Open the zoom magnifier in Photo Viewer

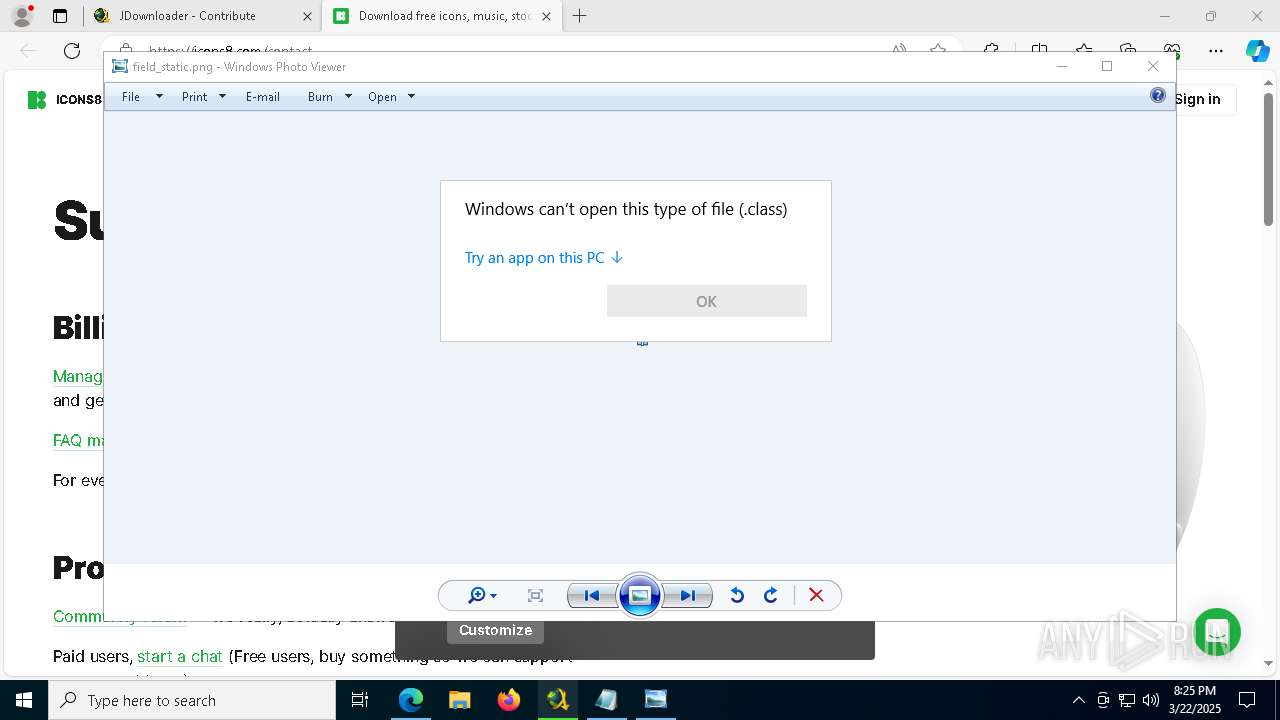pyautogui.click(x=482, y=596)
